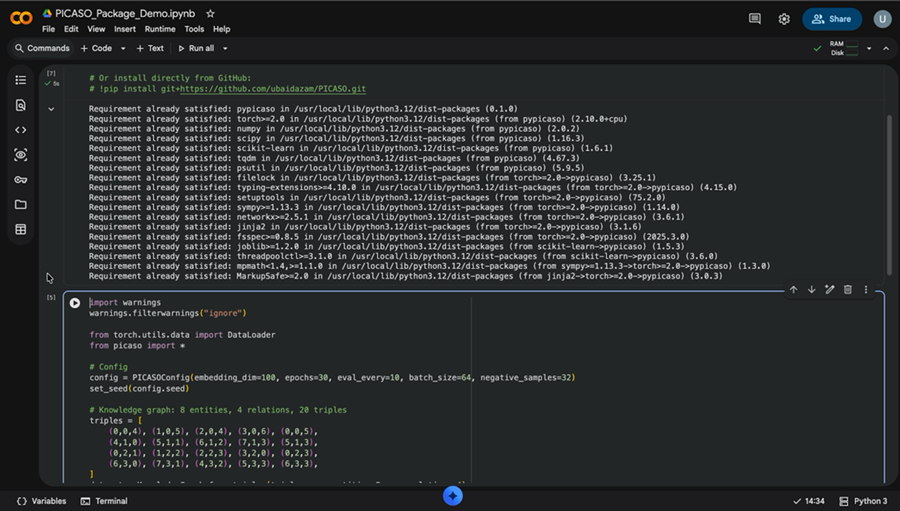Move the cell down
Image resolution: width=900 pixels, height=511 pixels.
point(812,290)
